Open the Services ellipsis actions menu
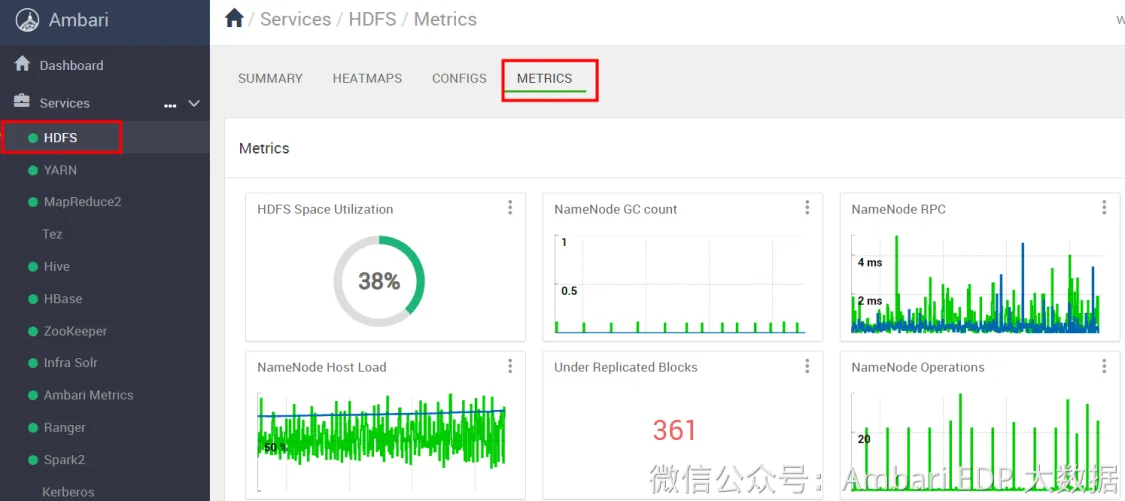Viewport: 1125px width, 501px height. coord(170,105)
